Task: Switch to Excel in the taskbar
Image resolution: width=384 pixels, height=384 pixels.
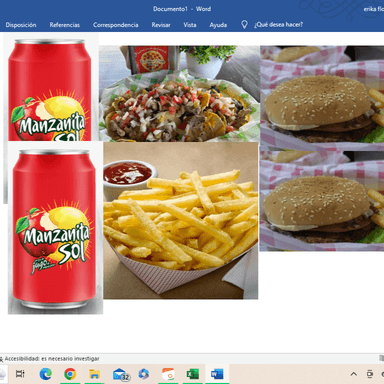Action: tap(193, 374)
